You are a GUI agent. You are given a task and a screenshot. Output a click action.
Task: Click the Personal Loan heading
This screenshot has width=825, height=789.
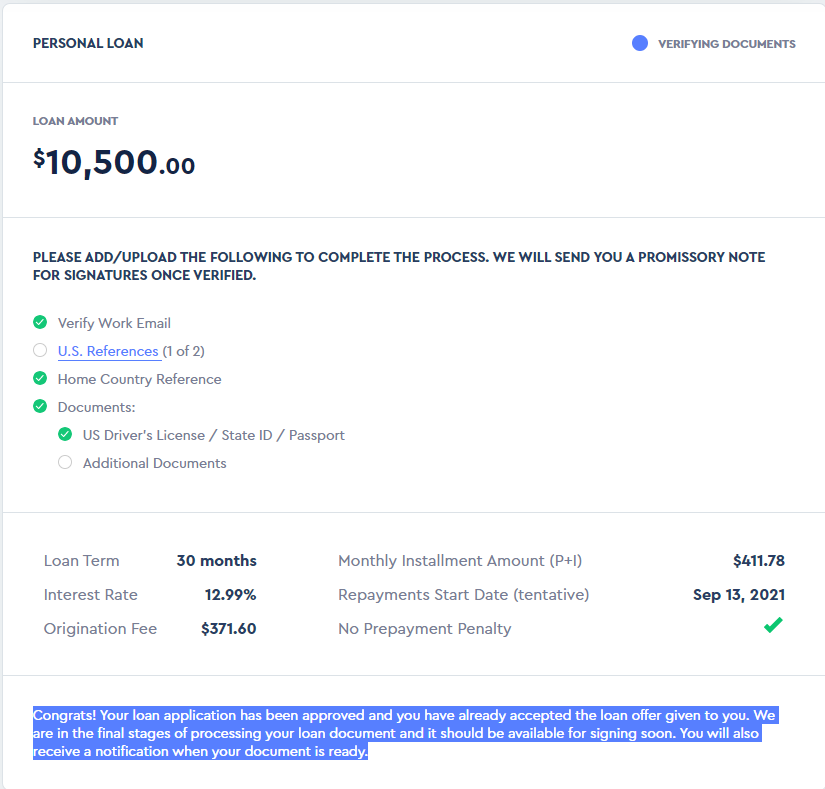tap(88, 43)
